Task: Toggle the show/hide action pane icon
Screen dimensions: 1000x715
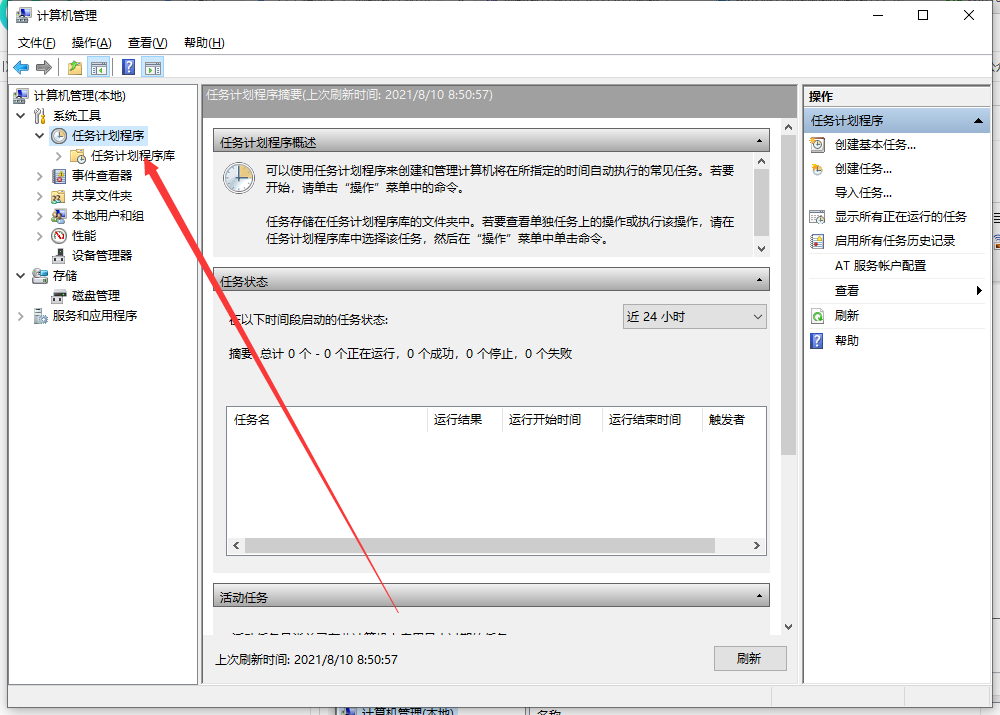Action: coord(153,67)
